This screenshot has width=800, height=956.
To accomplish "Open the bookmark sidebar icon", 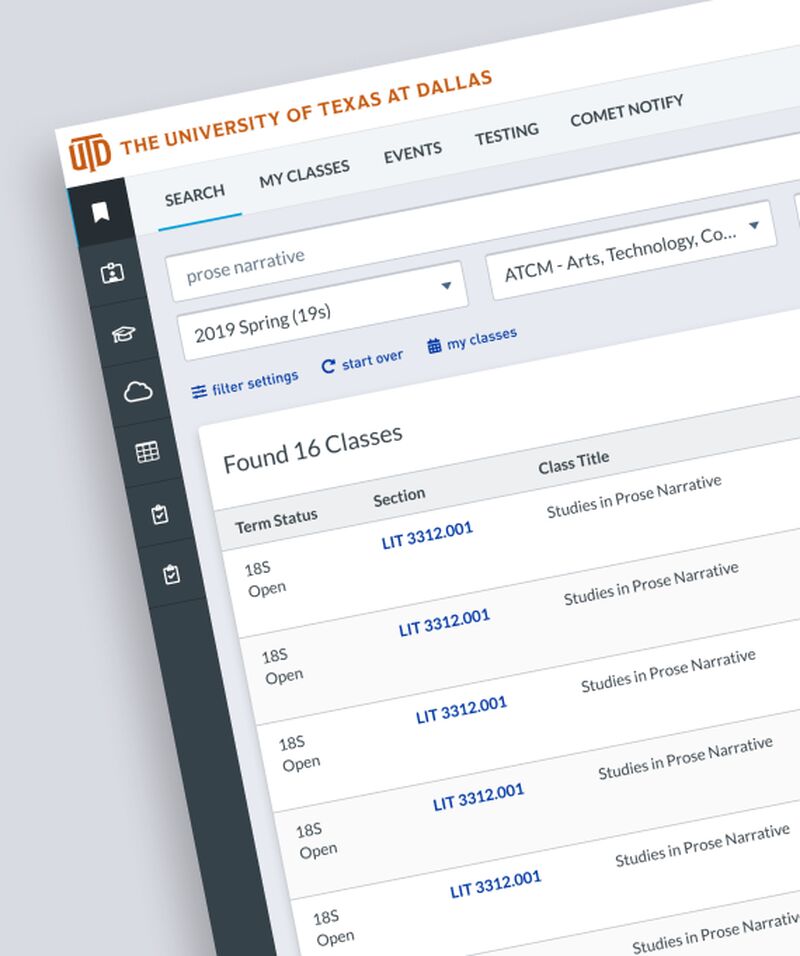I will pyautogui.click(x=100, y=212).
